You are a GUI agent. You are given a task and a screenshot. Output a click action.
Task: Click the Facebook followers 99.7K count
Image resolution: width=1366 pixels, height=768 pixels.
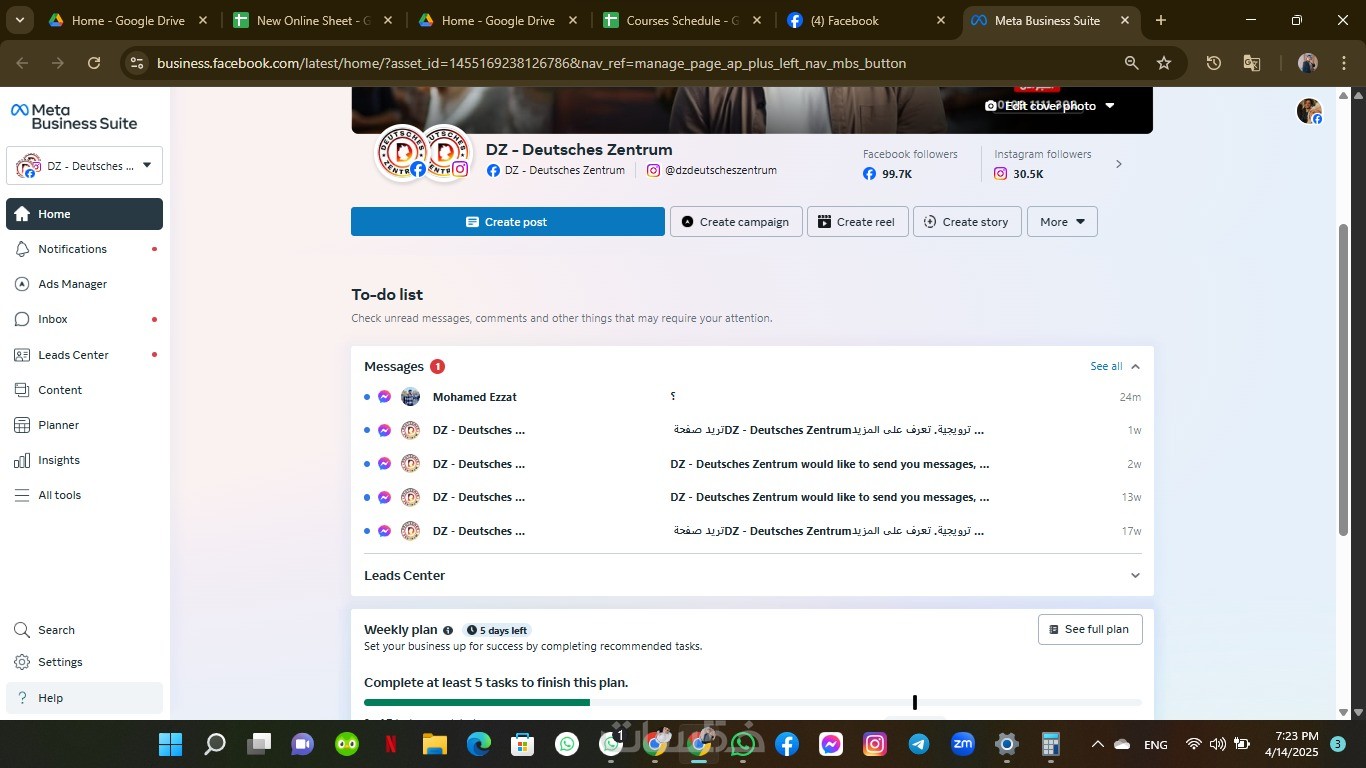click(x=897, y=174)
